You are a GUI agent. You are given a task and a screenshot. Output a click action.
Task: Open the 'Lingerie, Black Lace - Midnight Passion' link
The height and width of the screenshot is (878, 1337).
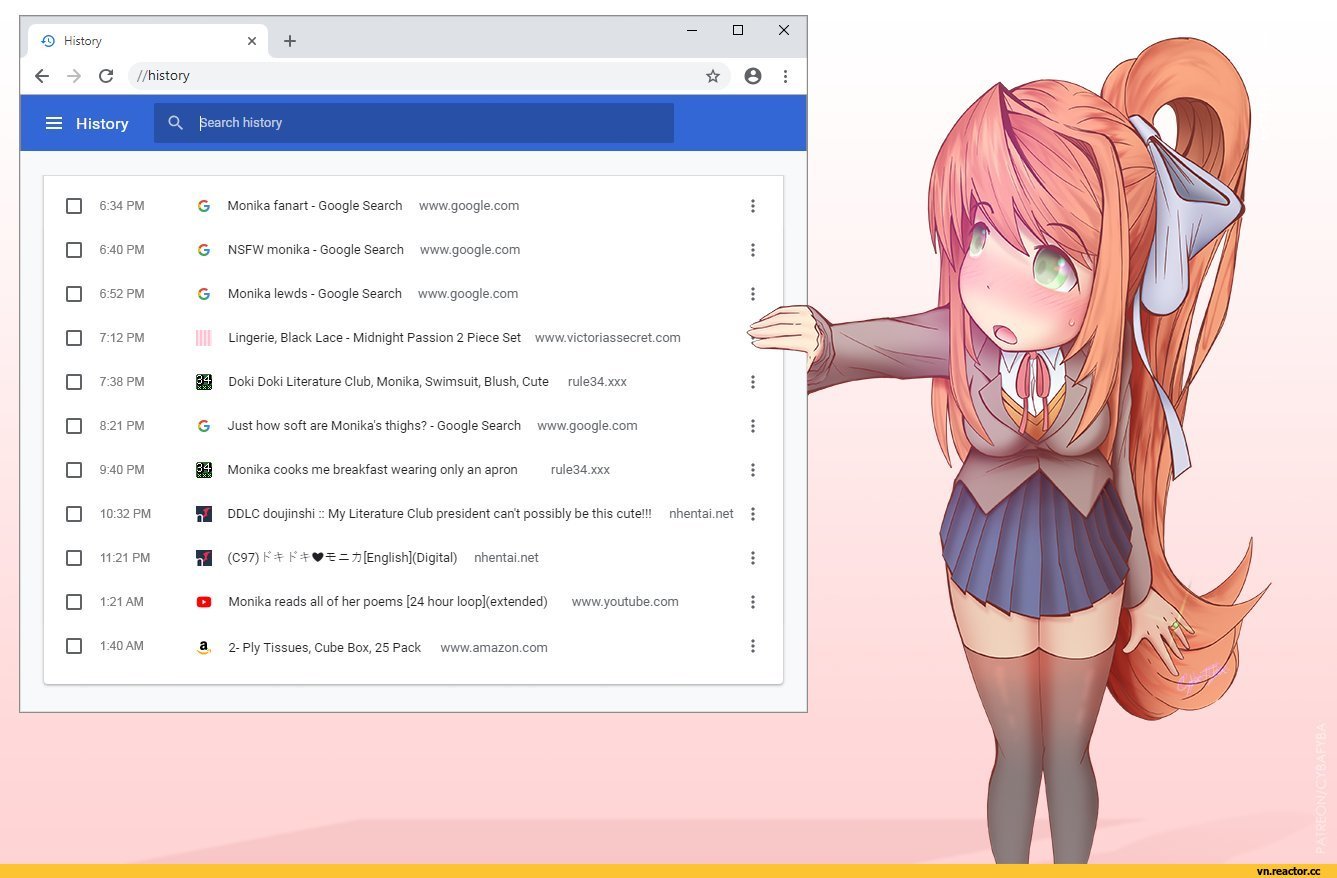coord(374,338)
